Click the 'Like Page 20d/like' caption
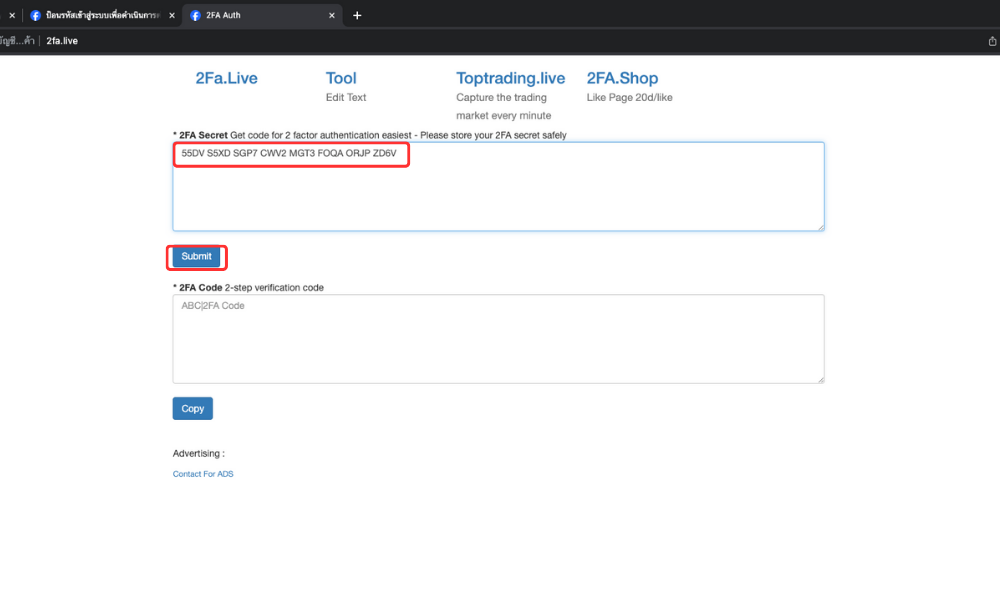The height and width of the screenshot is (600, 1000). (629, 98)
